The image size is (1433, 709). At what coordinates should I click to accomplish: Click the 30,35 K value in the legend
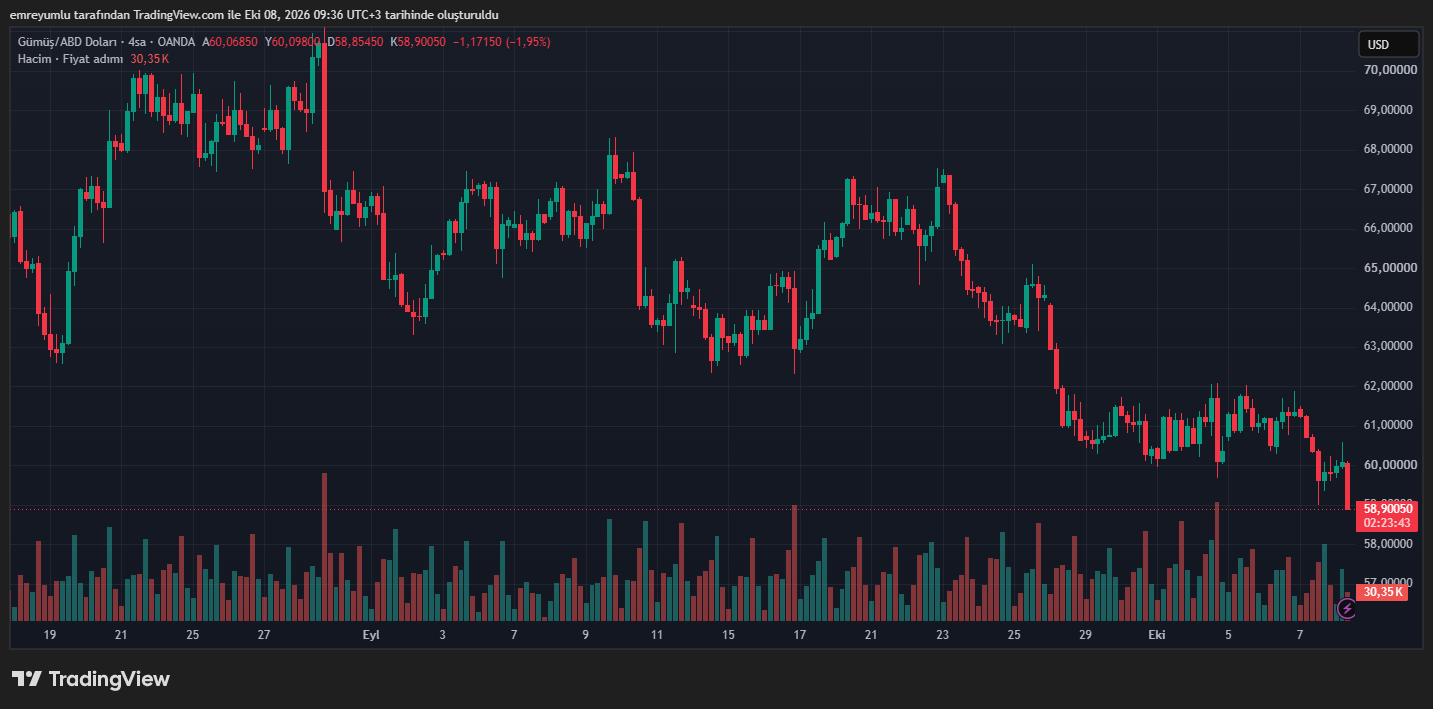pyautogui.click(x=150, y=59)
